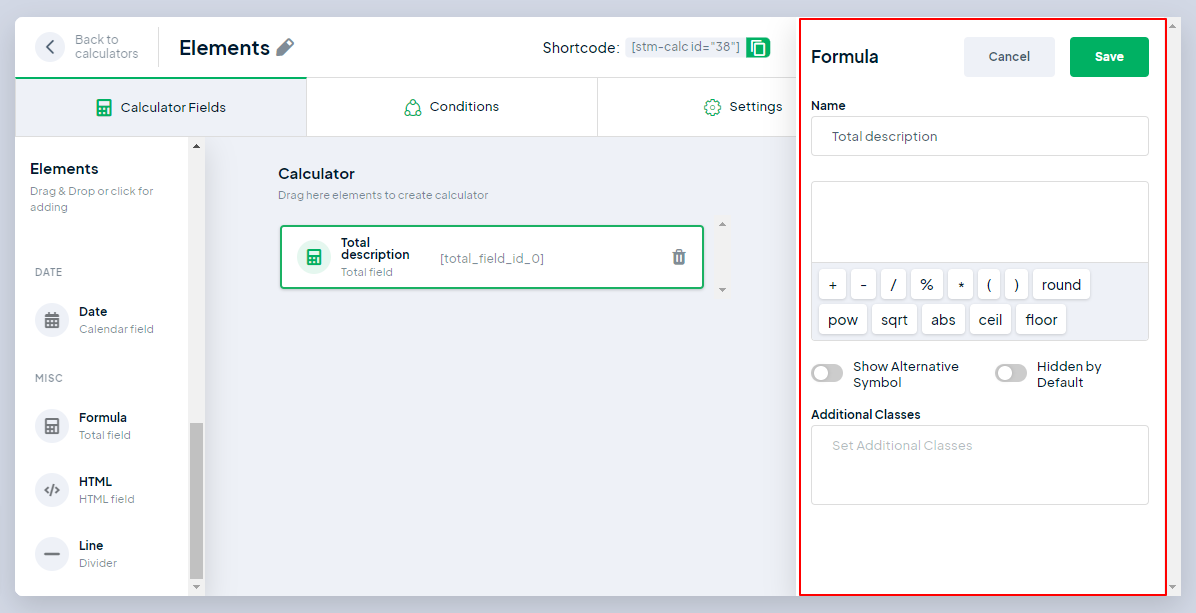The image size is (1196, 613).
Task: Copy the shortcode with the copy icon
Action: pyautogui.click(x=758, y=47)
